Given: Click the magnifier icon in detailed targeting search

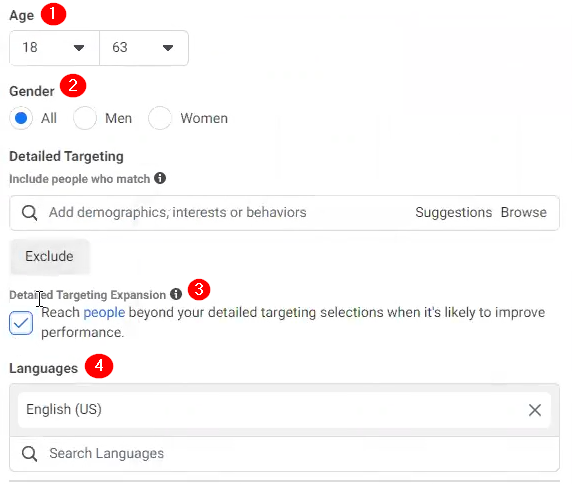Looking at the screenshot, I should pos(29,213).
